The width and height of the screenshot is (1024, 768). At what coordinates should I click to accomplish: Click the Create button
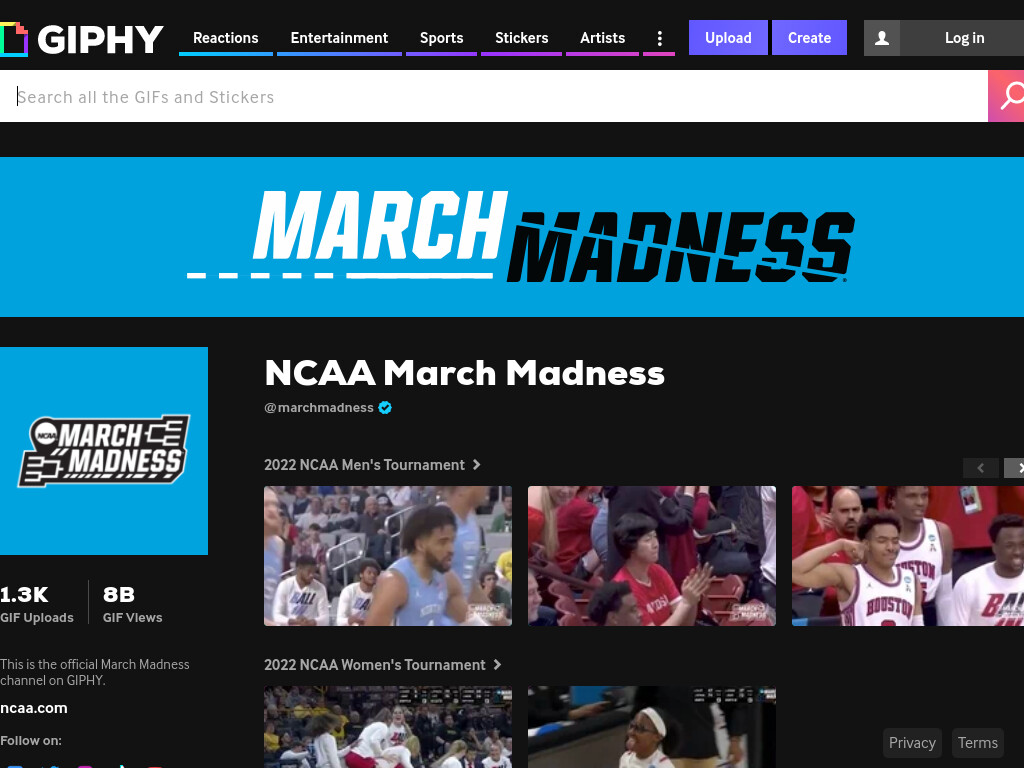tap(809, 38)
